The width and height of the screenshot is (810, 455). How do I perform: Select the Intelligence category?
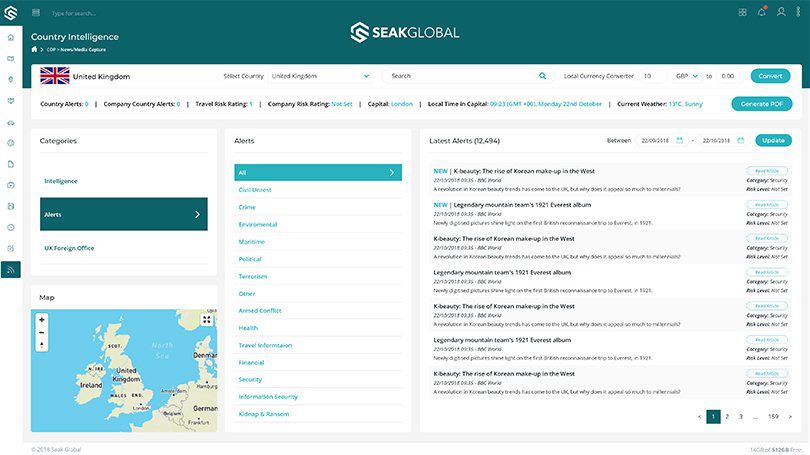click(x=61, y=181)
